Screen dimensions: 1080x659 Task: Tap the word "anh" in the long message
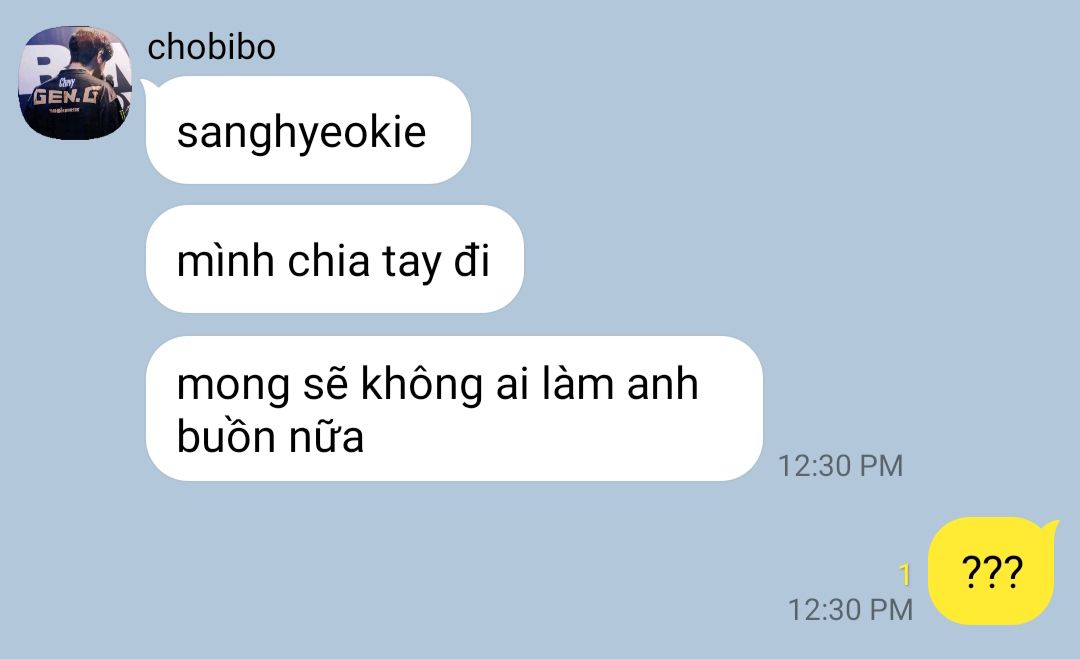[663, 384]
